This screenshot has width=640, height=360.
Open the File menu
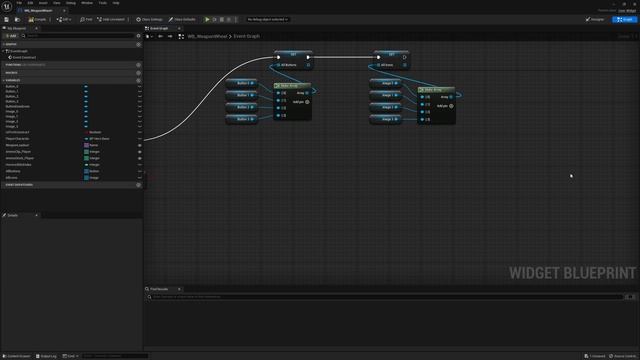tap(19, 3)
